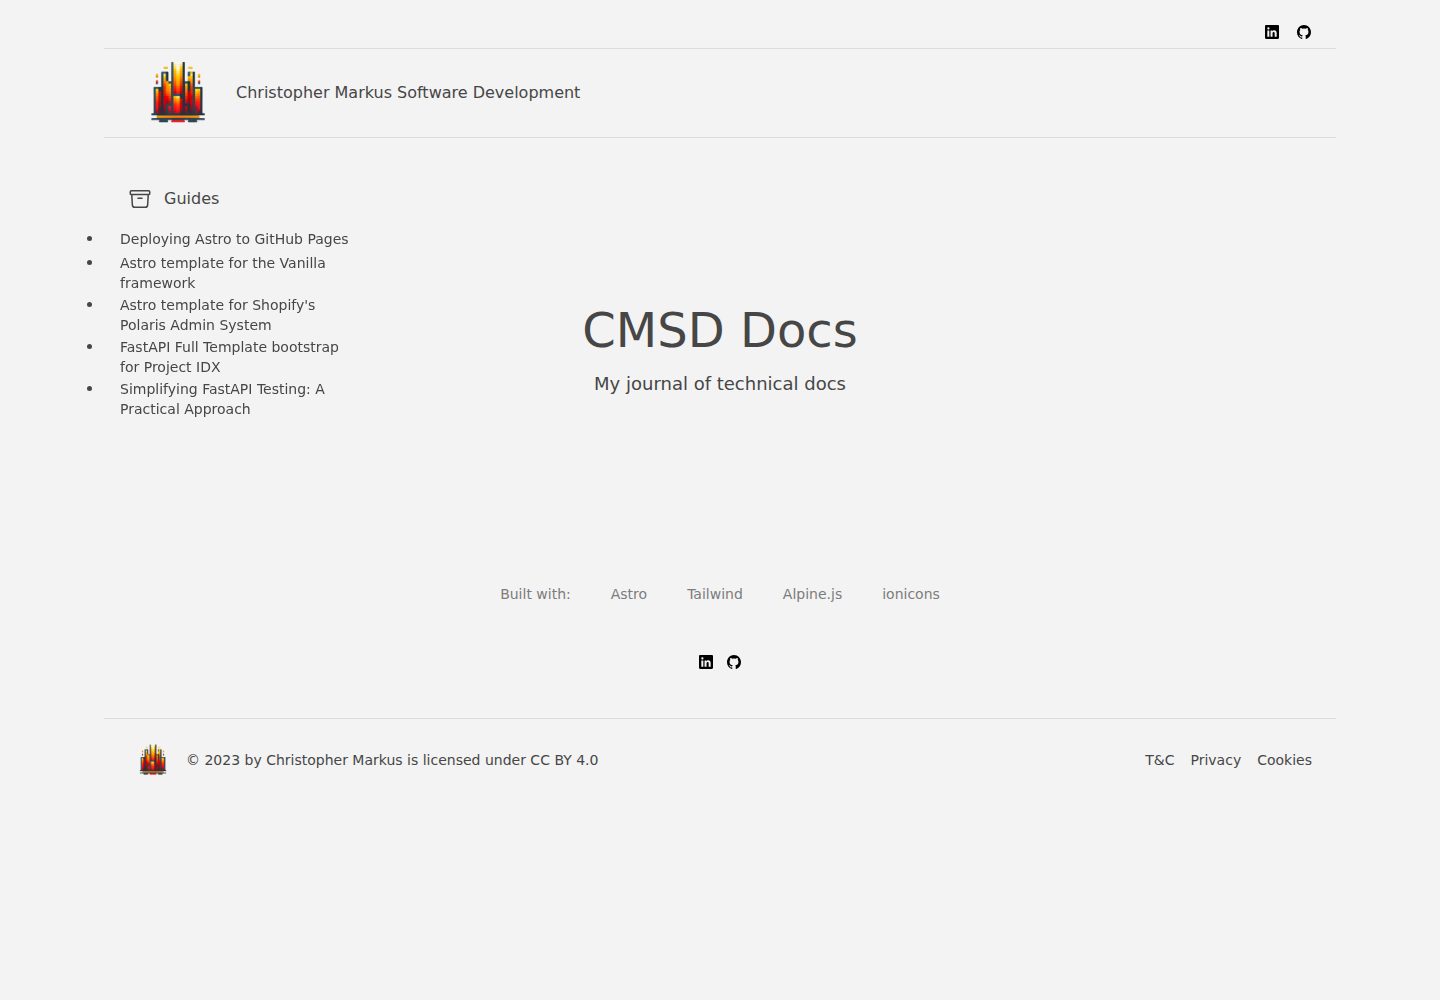Viewport: 1440px width, 1000px height.
Task: Click the castle logo beside the site title
Action: (x=178, y=92)
